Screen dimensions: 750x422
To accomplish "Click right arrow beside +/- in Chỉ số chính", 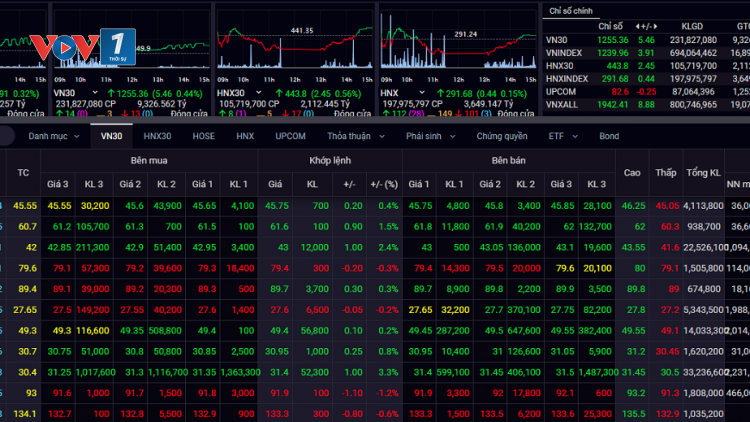I will tap(655, 27).
